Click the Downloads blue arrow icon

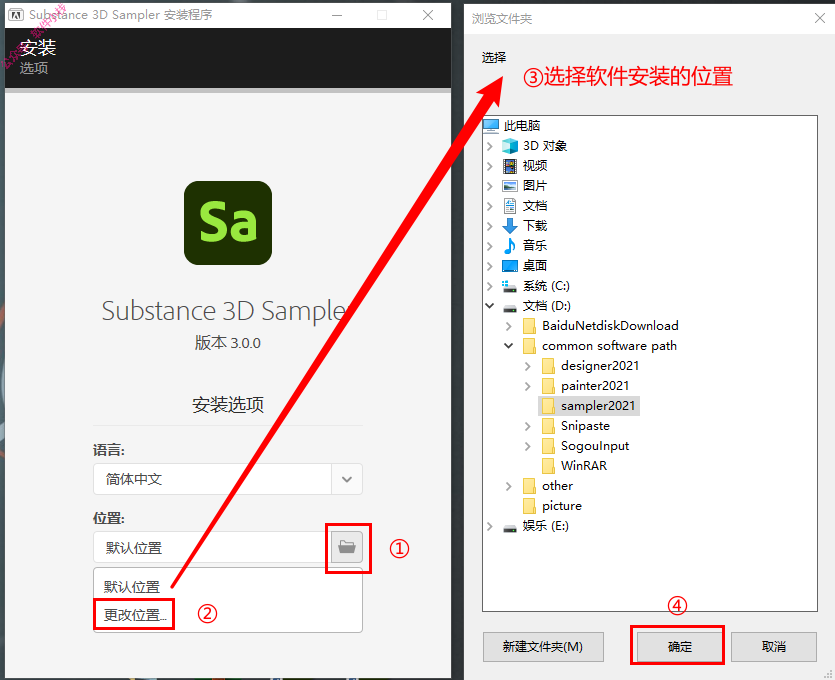pyautogui.click(x=510, y=226)
